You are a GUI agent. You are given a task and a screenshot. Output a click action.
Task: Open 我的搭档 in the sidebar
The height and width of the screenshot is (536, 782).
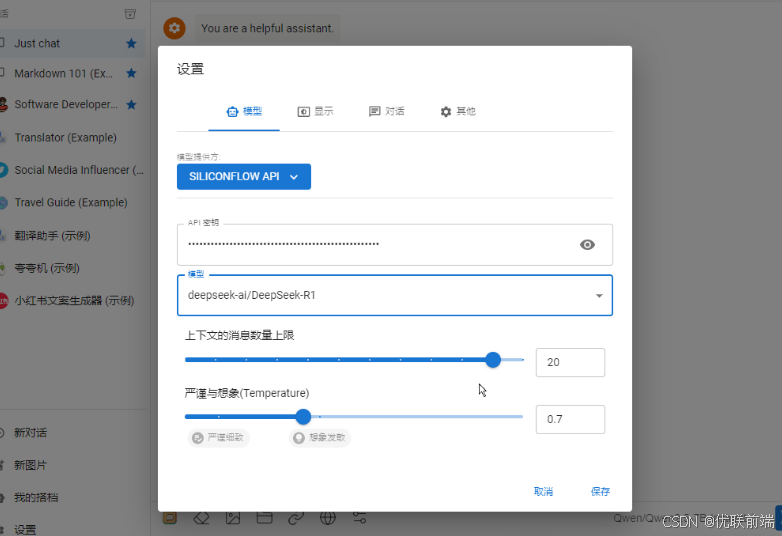point(36,498)
